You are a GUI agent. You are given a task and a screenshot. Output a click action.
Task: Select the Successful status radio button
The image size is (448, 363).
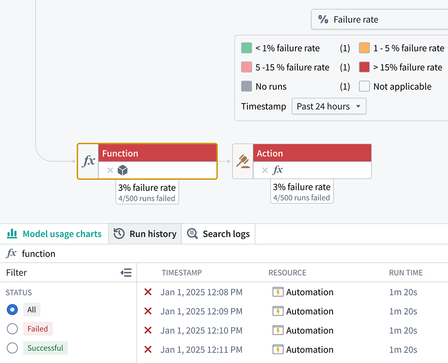pos(12,348)
